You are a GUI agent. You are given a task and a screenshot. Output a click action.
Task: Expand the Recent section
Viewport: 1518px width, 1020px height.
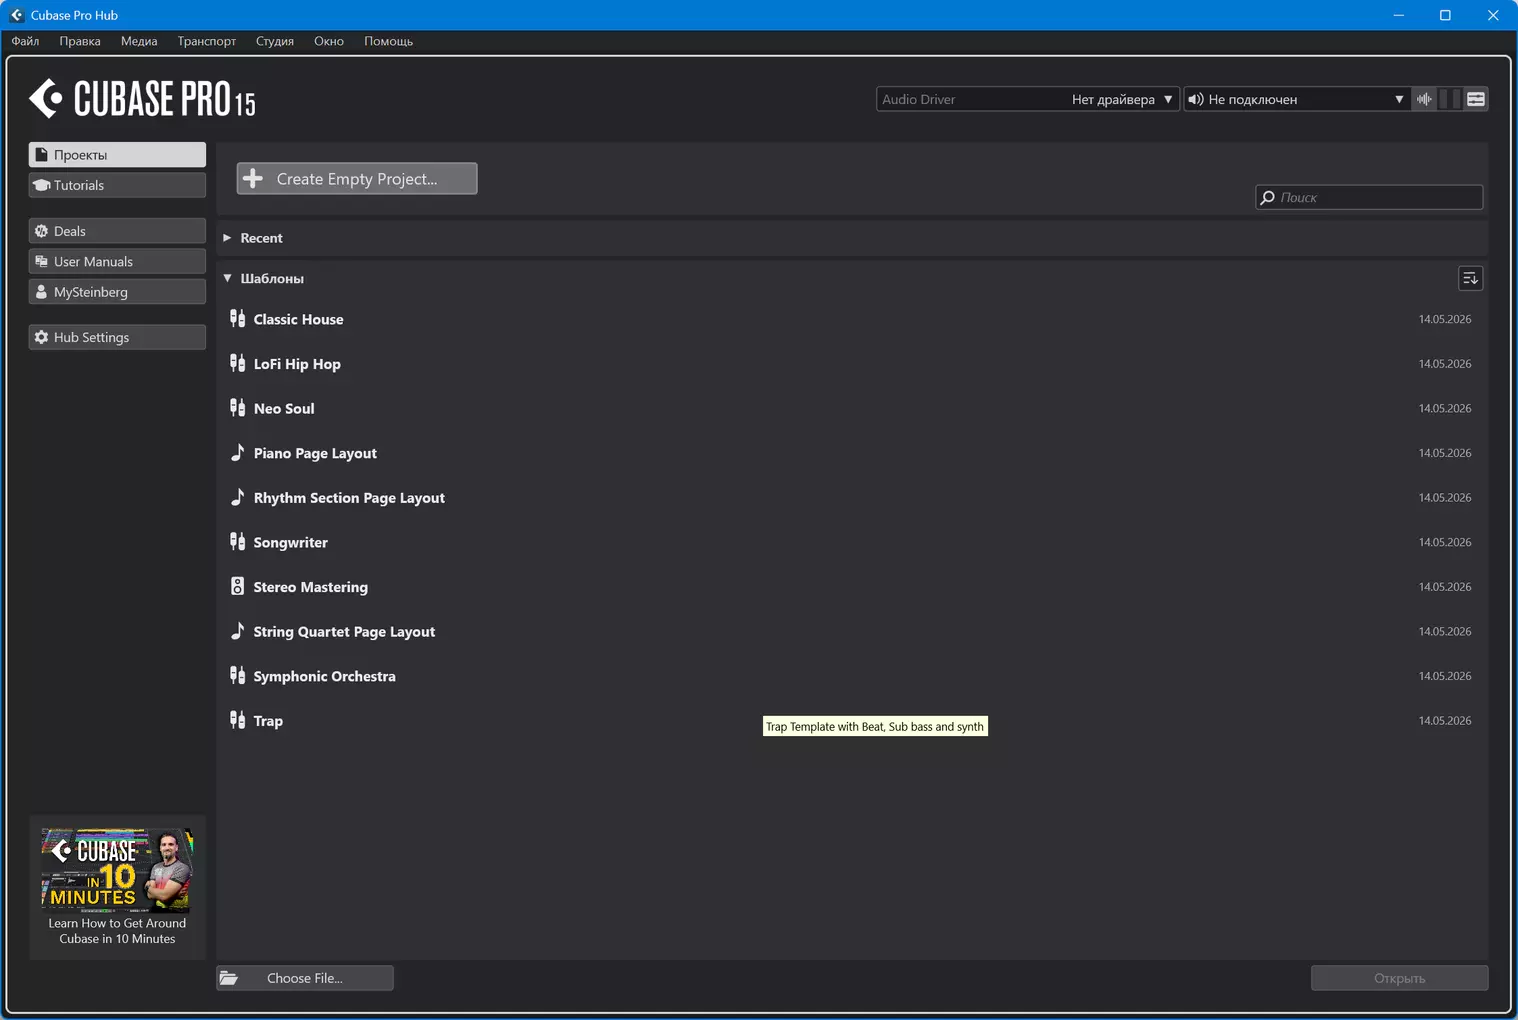pos(227,238)
